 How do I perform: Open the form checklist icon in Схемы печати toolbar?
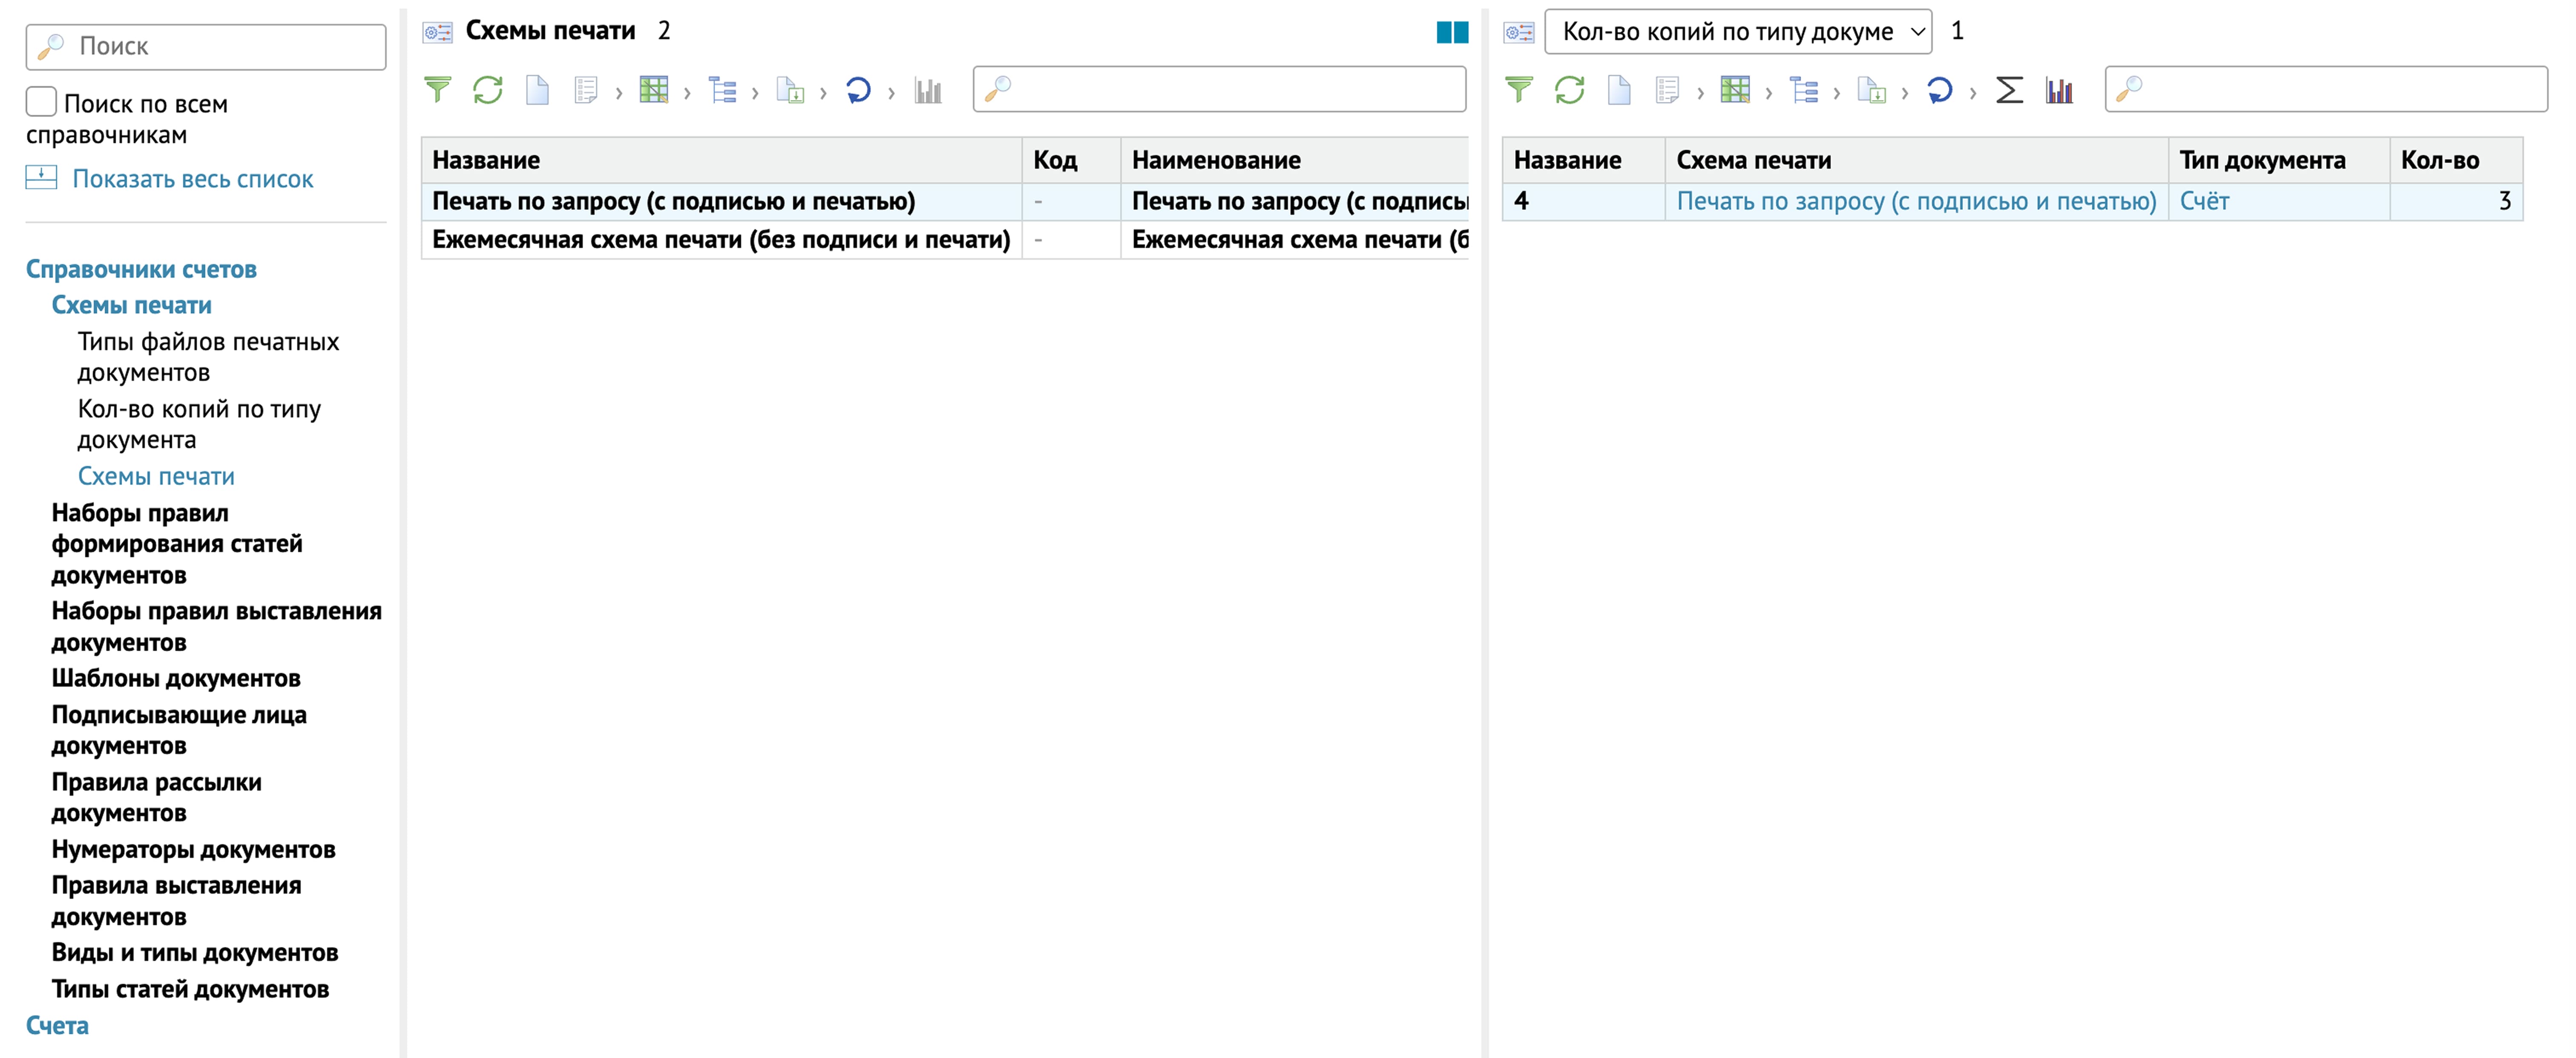point(586,90)
